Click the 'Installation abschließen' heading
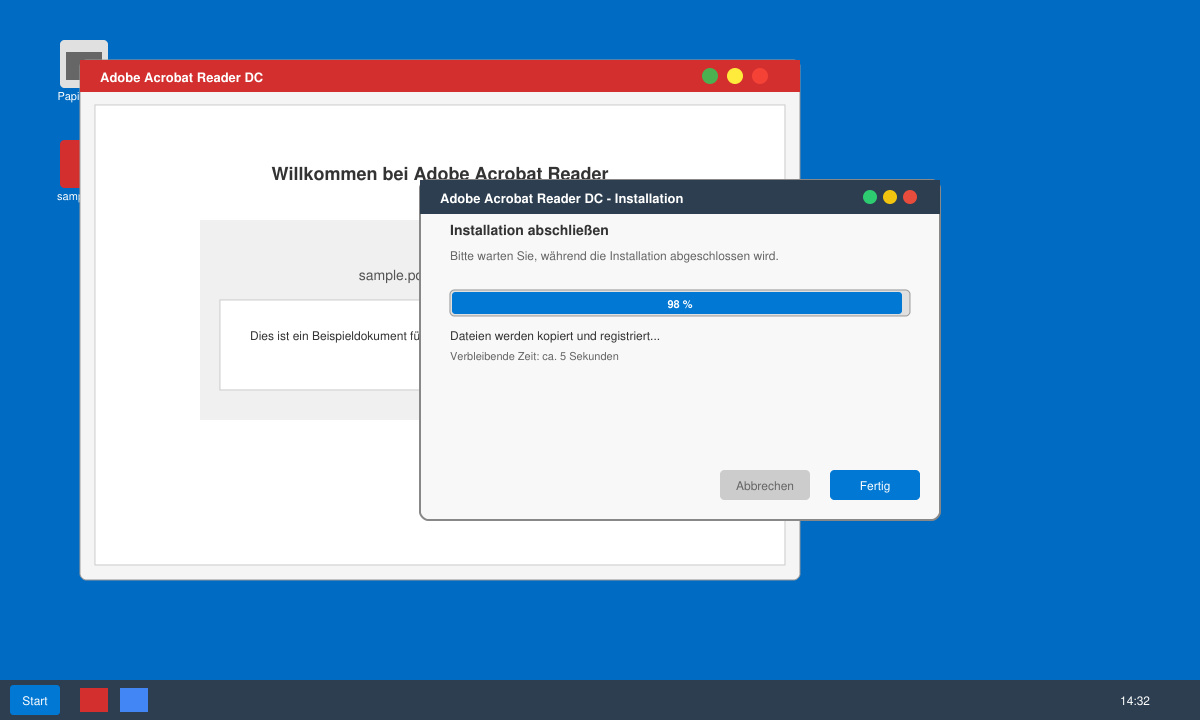 pos(529,230)
